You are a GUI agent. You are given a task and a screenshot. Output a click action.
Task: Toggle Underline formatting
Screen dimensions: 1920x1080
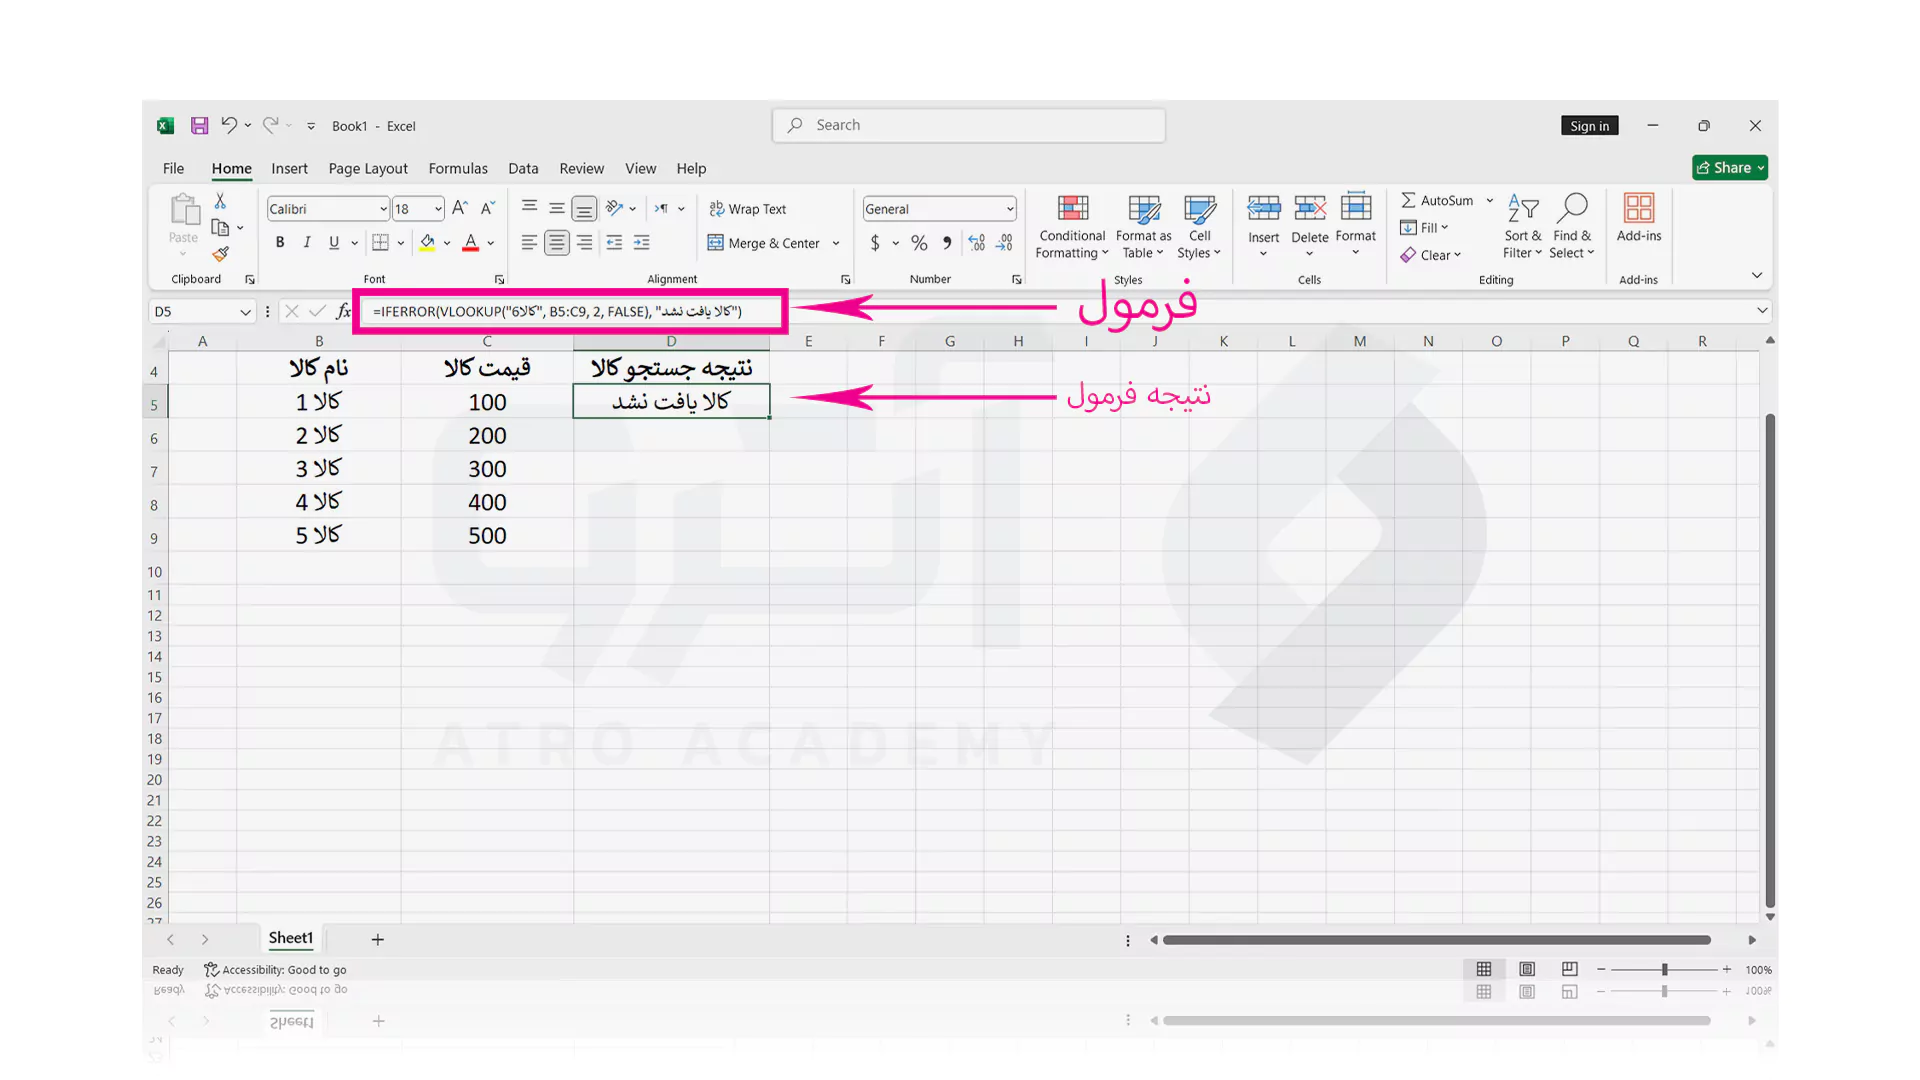click(334, 243)
